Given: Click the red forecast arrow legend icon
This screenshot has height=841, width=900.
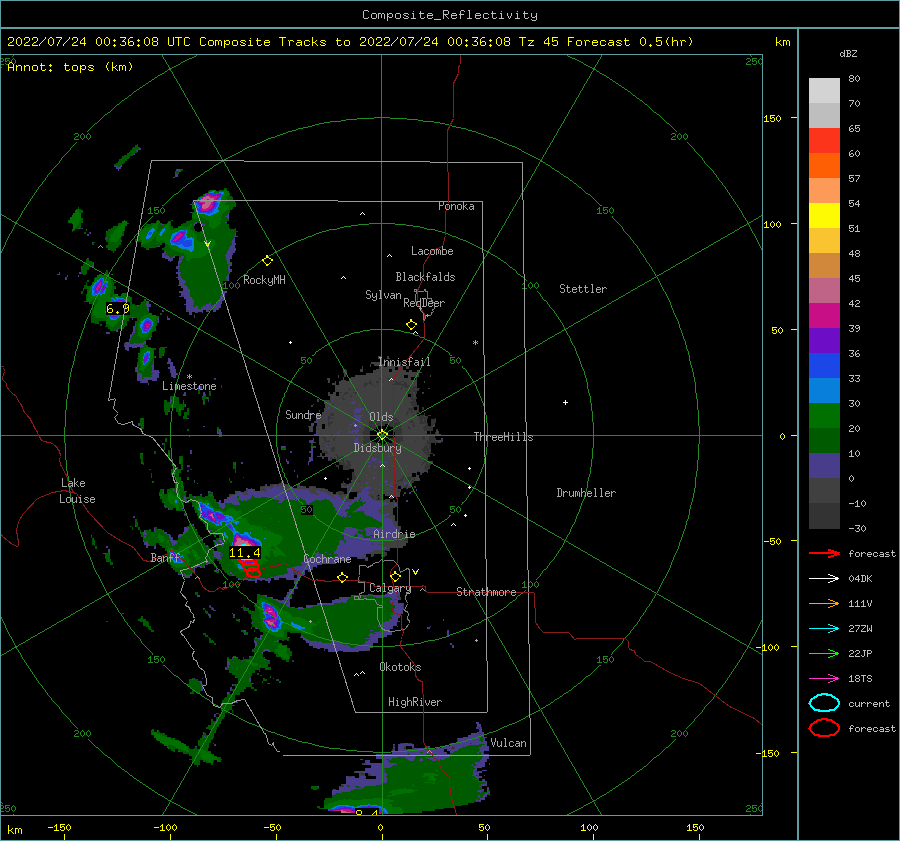Looking at the screenshot, I should point(824,553).
